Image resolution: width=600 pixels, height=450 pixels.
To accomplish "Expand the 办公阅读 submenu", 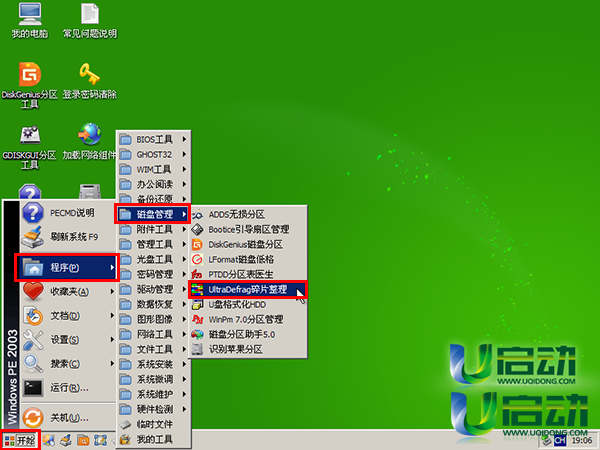I will coord(153,184).
